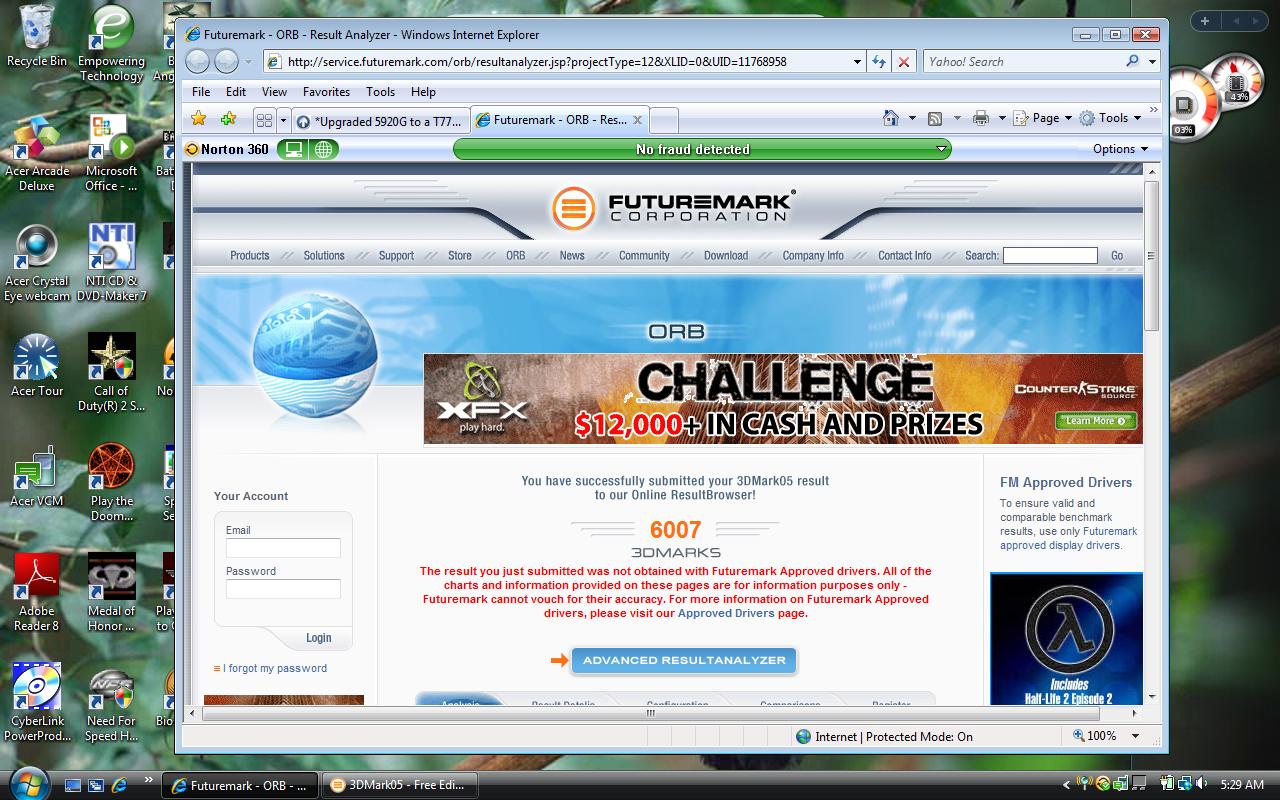Expand Norton fraud detection bar dropdown

(940, 149)
